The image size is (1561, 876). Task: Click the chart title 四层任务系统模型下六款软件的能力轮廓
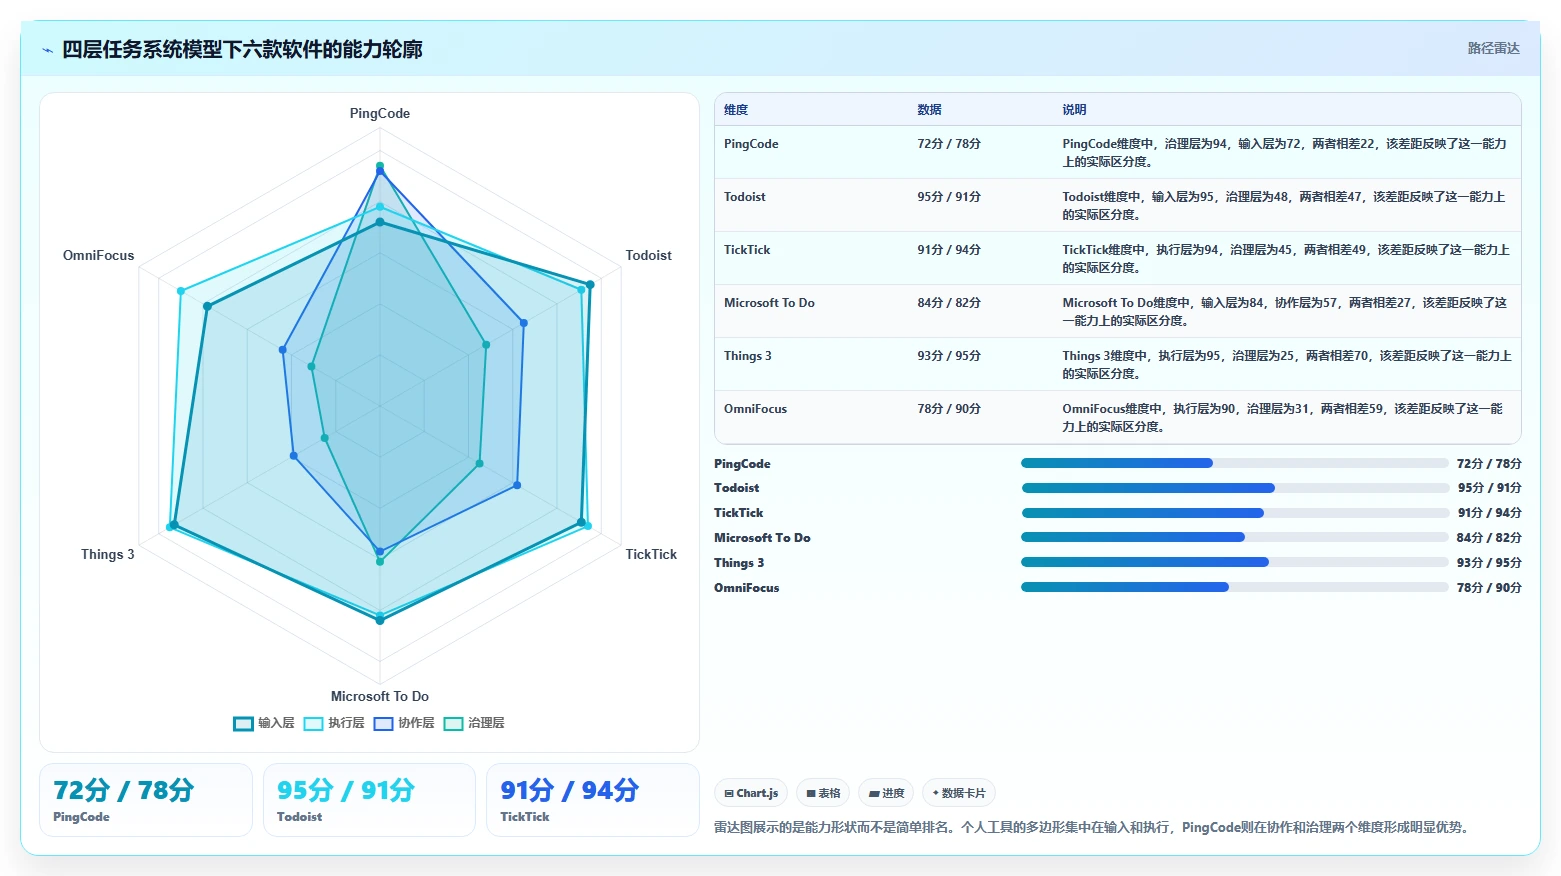pyautogui.click(x=242, y=49)
